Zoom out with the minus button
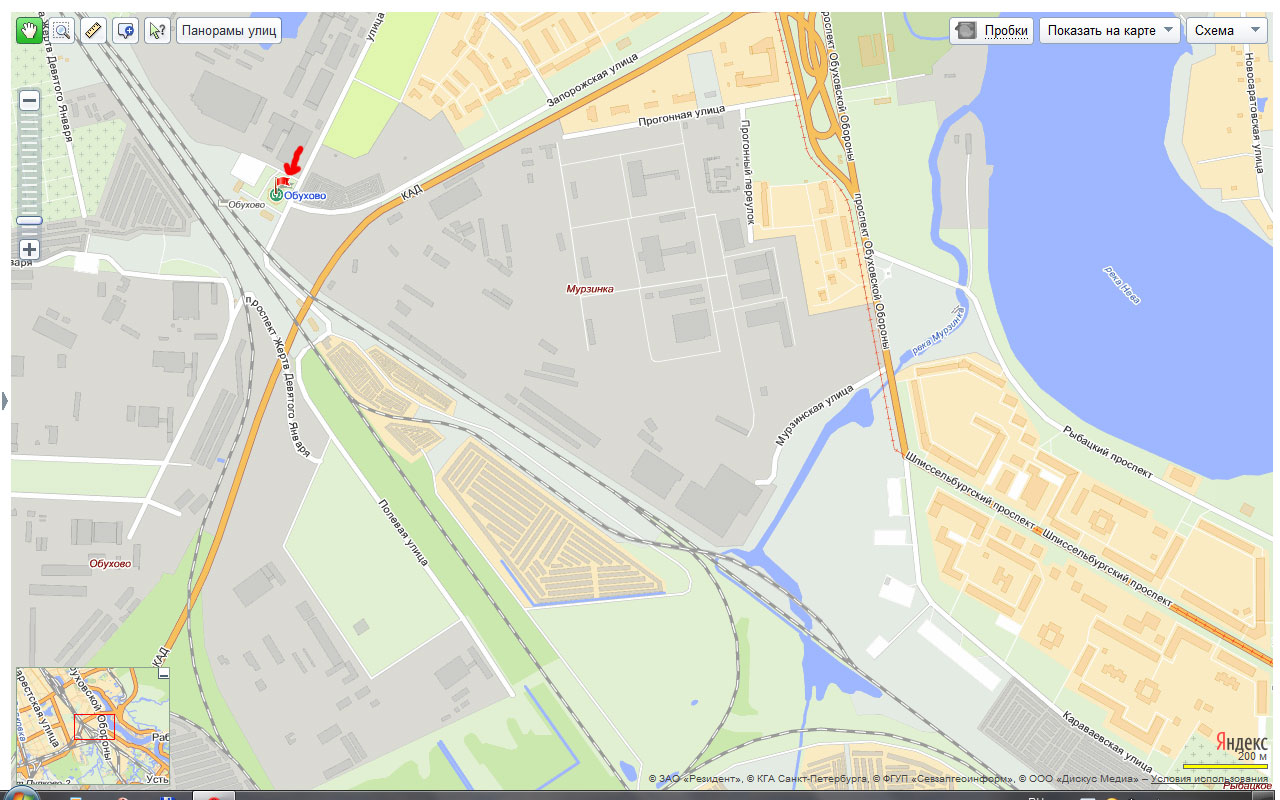 click(29, 100)
